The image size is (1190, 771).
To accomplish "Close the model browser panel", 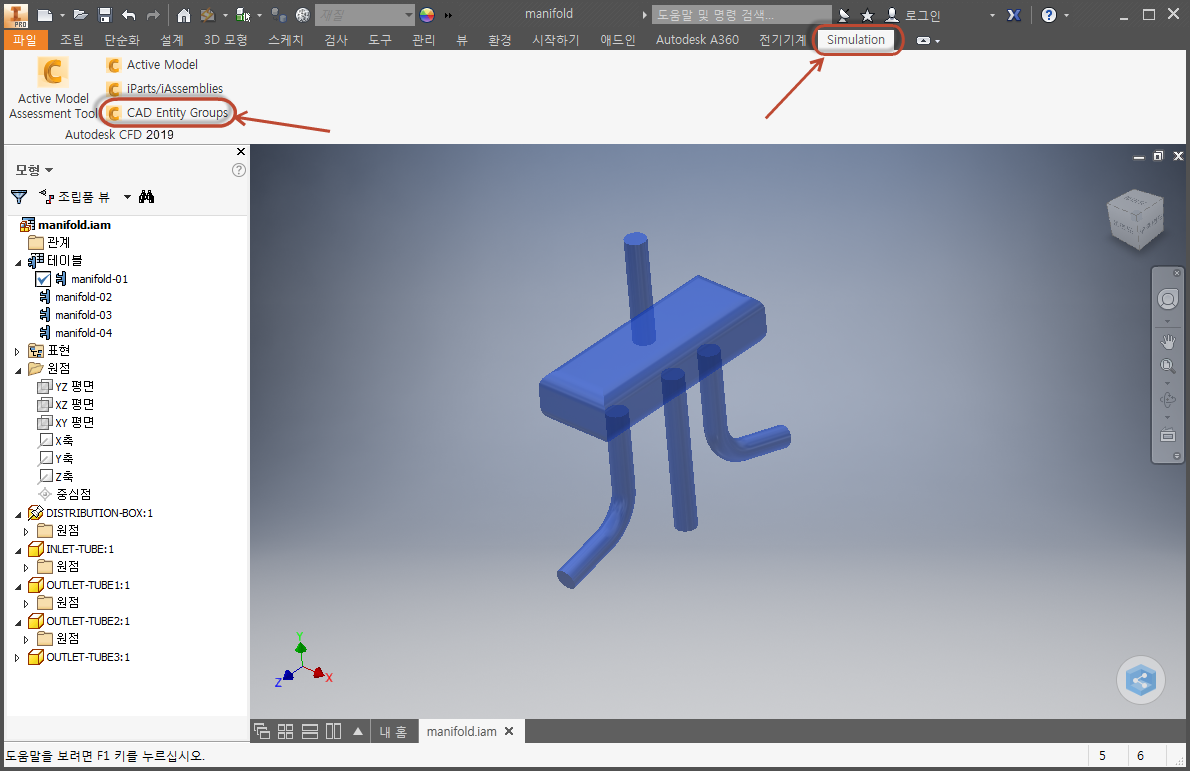I will coord(241,152).
